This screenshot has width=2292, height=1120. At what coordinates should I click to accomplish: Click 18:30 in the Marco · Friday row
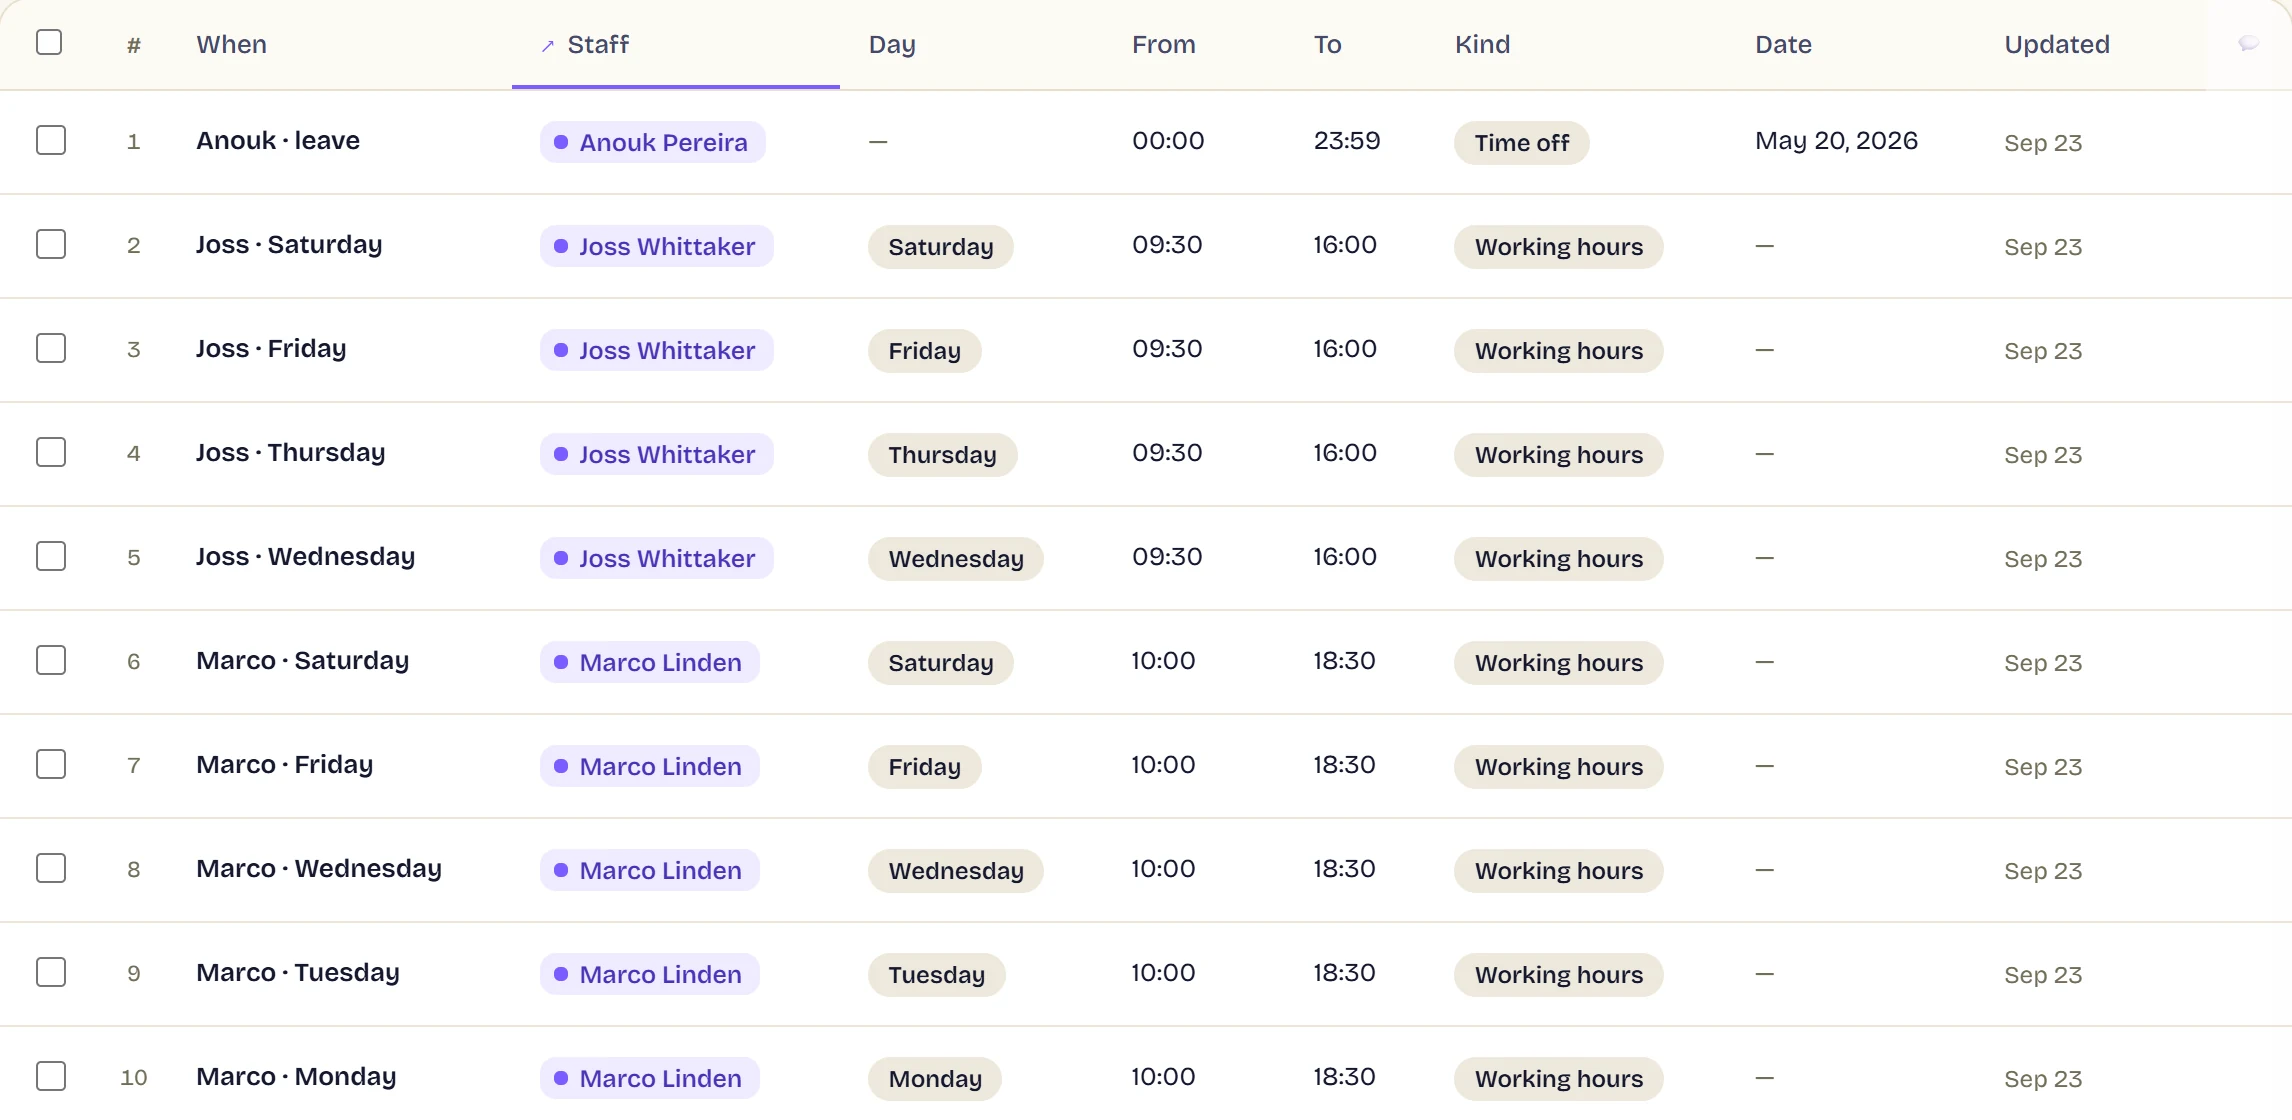pyautogui.click(x=1344, y=764)
